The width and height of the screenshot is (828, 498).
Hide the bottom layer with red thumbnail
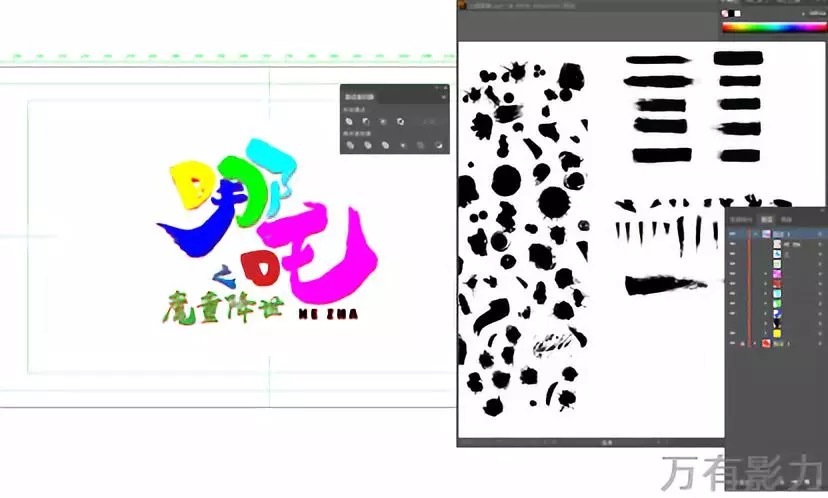[732, 342]
